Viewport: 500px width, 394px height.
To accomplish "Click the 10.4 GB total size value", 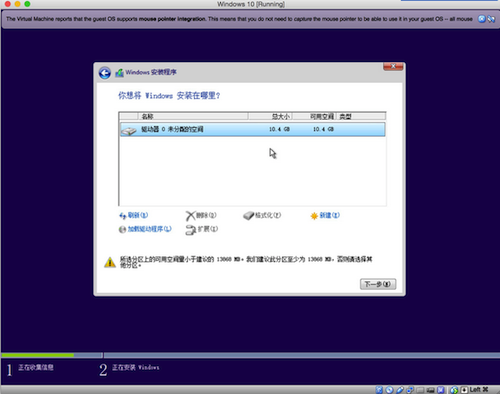I will point(279,129).
